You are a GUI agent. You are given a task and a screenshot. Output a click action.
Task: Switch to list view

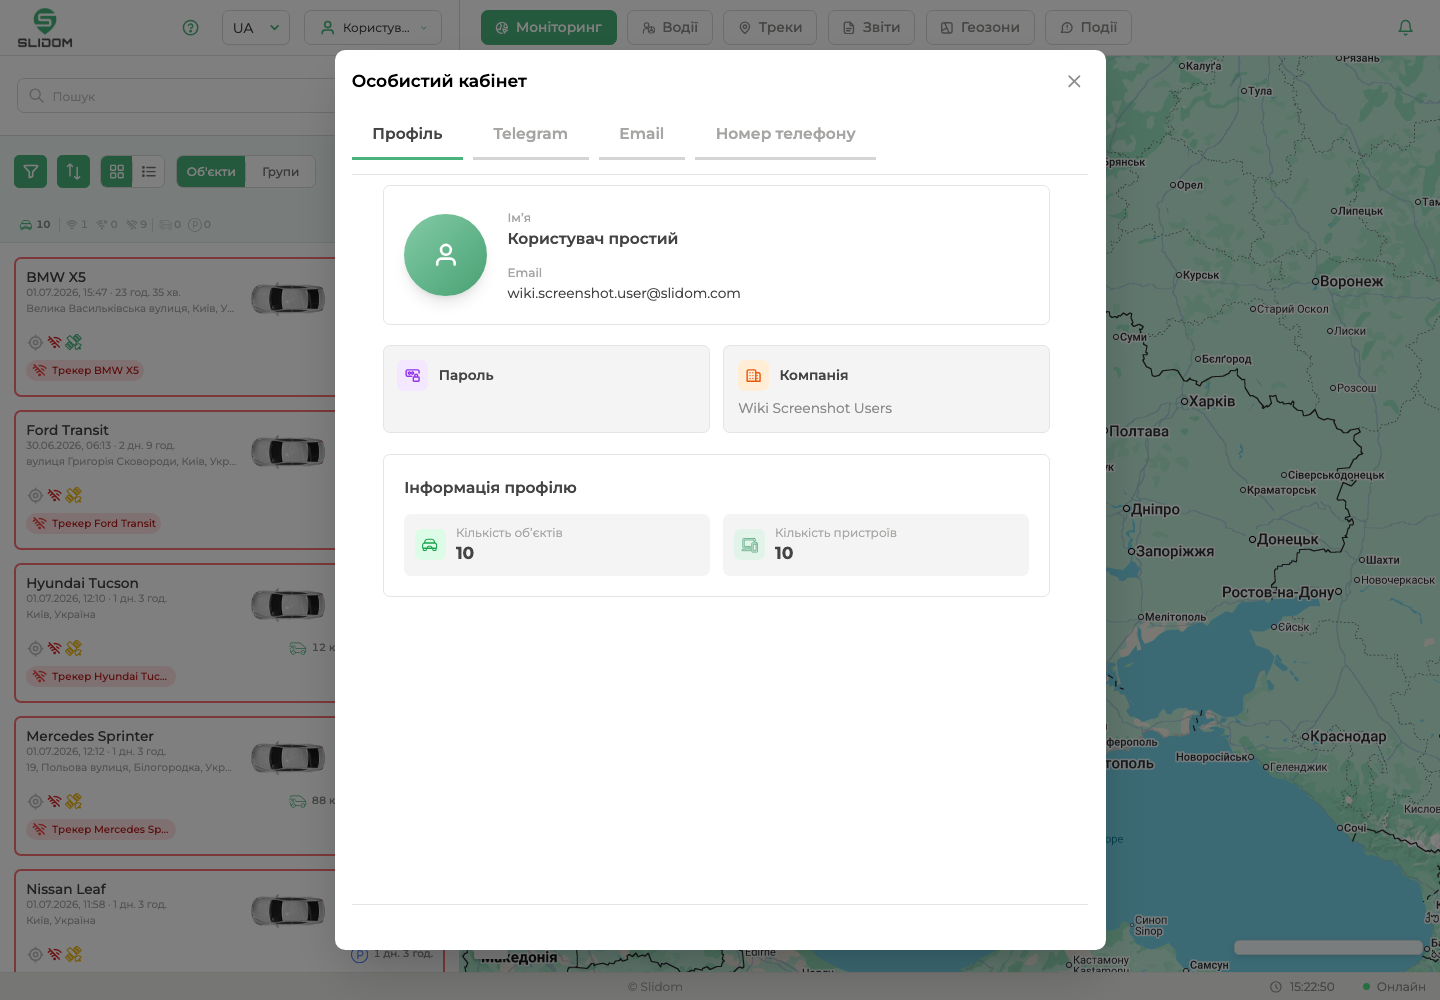pos(148,172)
